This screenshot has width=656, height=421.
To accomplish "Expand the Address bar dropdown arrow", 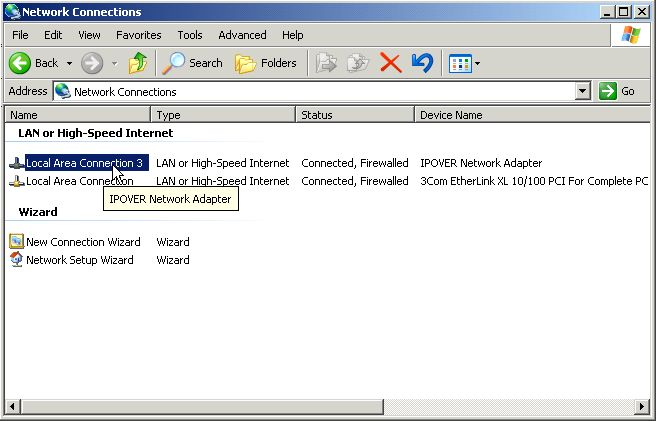I will [x=583, y=91].
